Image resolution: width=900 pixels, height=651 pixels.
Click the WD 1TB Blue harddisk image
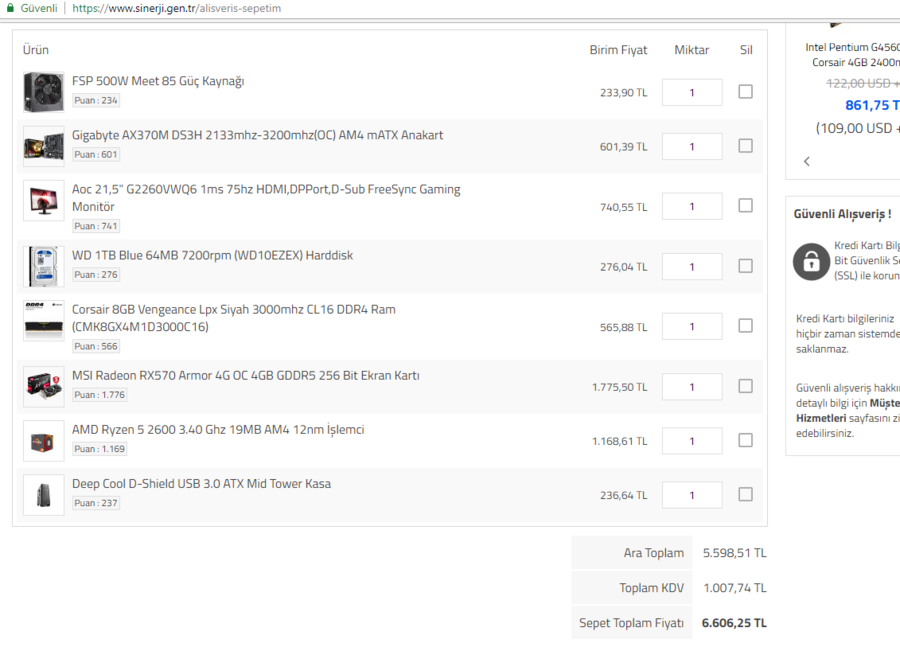coord(43,266)
